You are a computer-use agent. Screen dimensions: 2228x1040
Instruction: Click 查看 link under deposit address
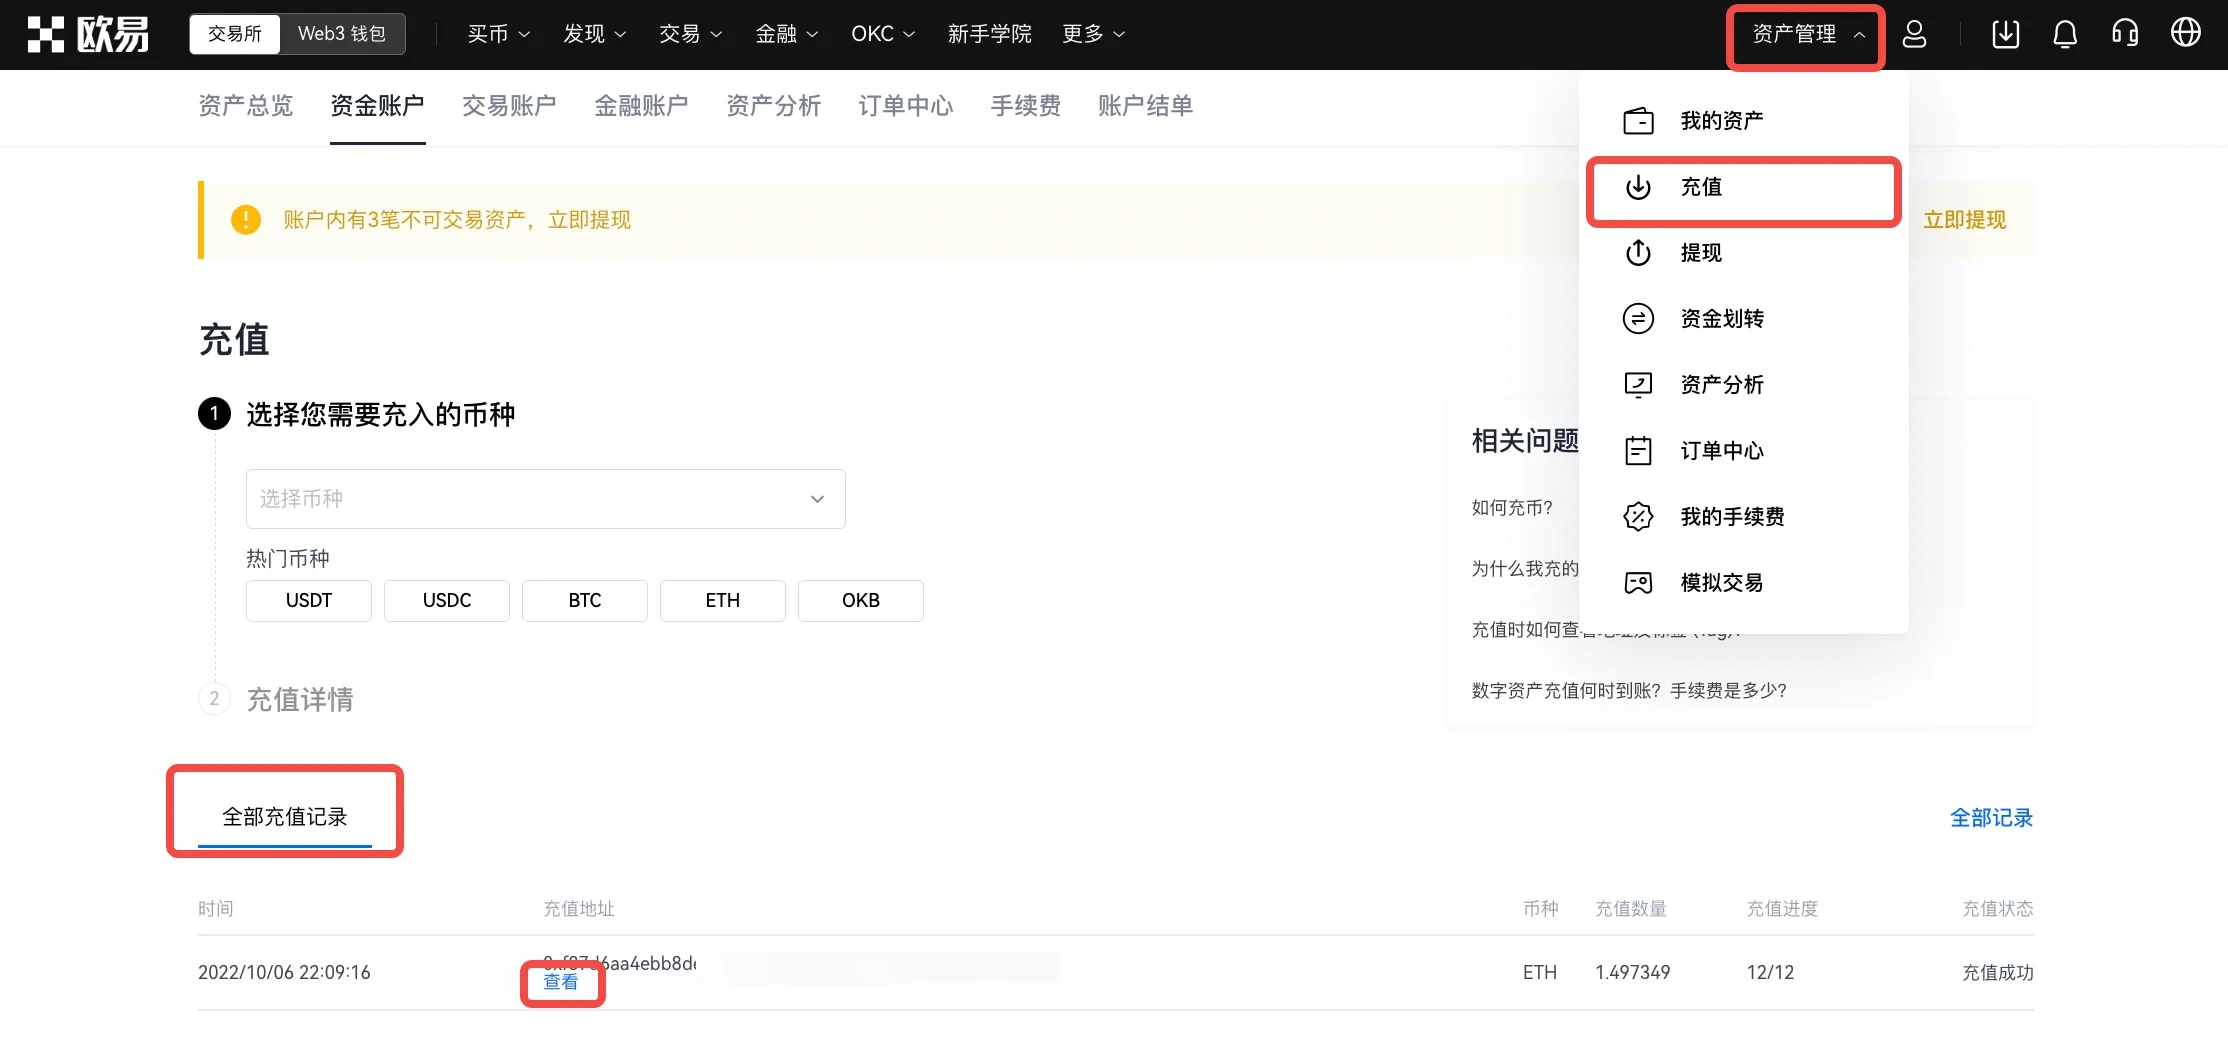tap(560, 983)
